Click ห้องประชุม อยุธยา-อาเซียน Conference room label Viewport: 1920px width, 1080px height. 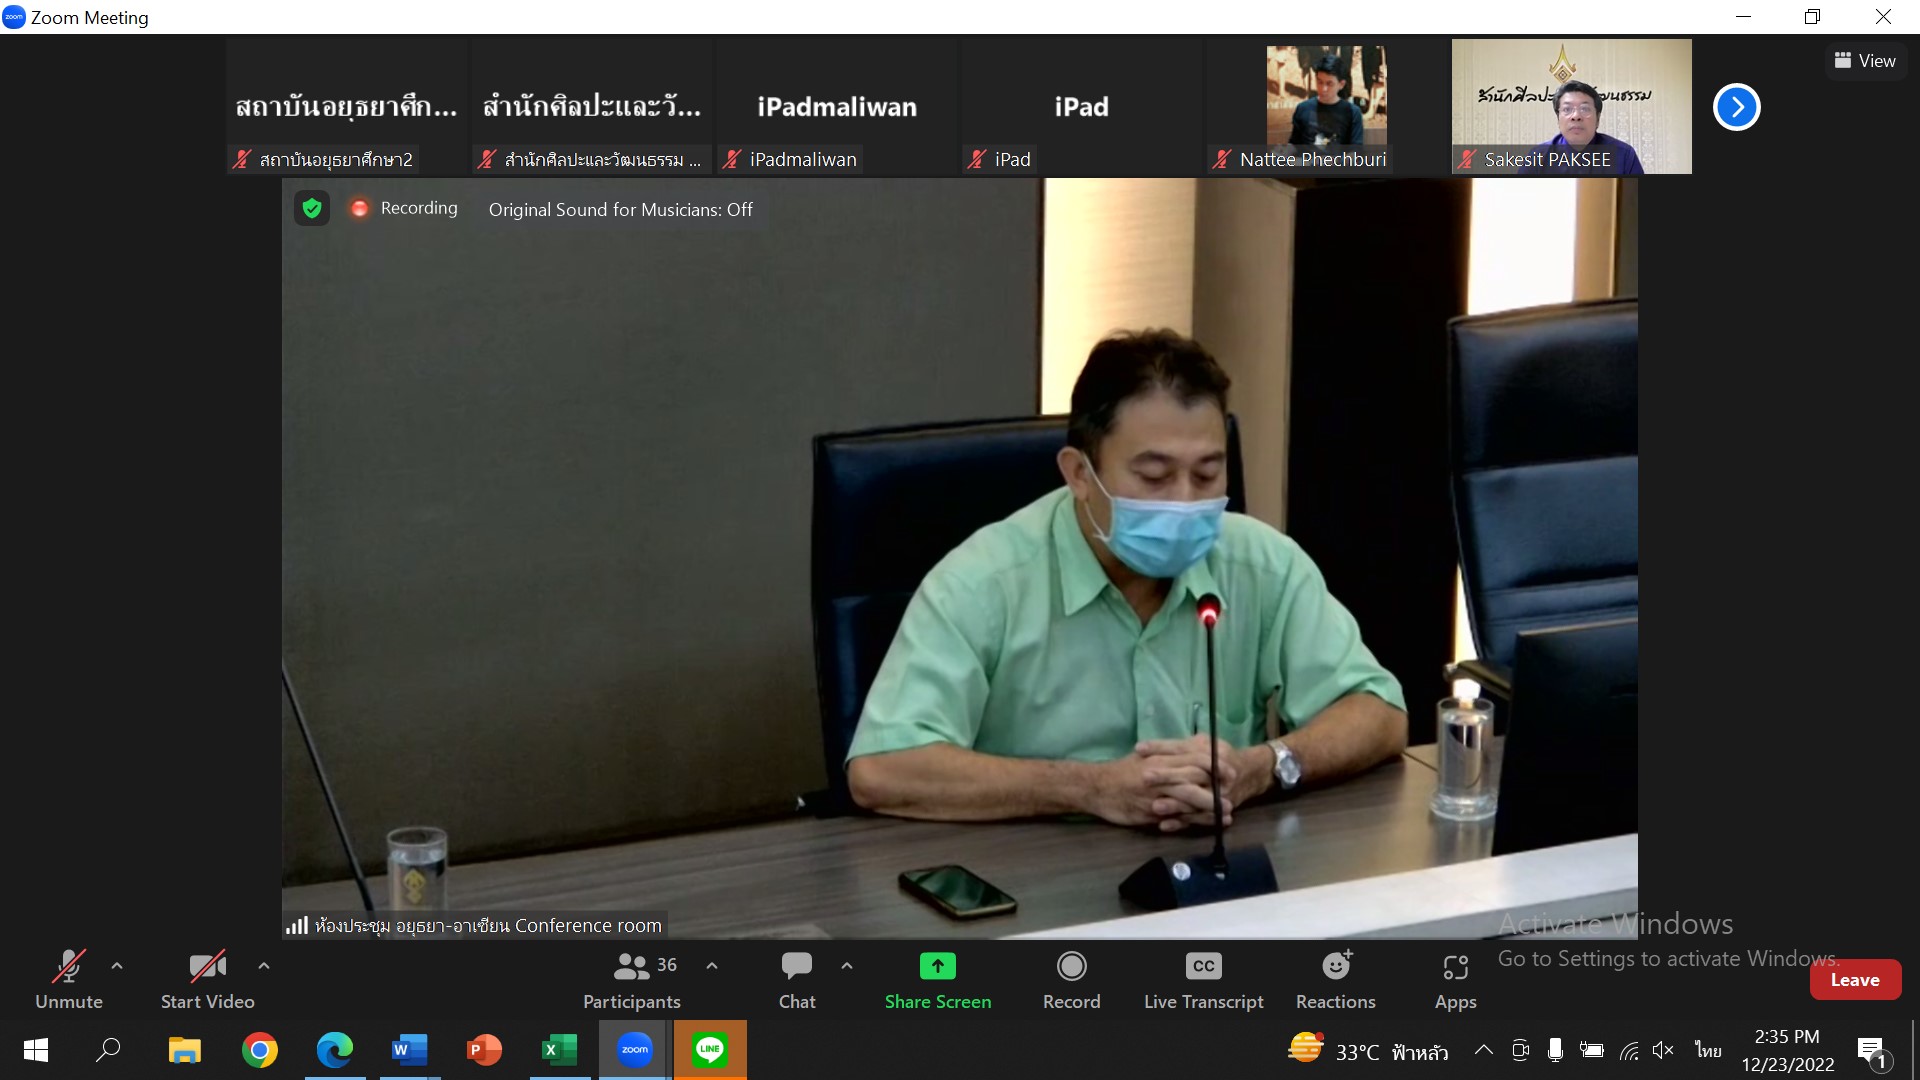(488, 925)
